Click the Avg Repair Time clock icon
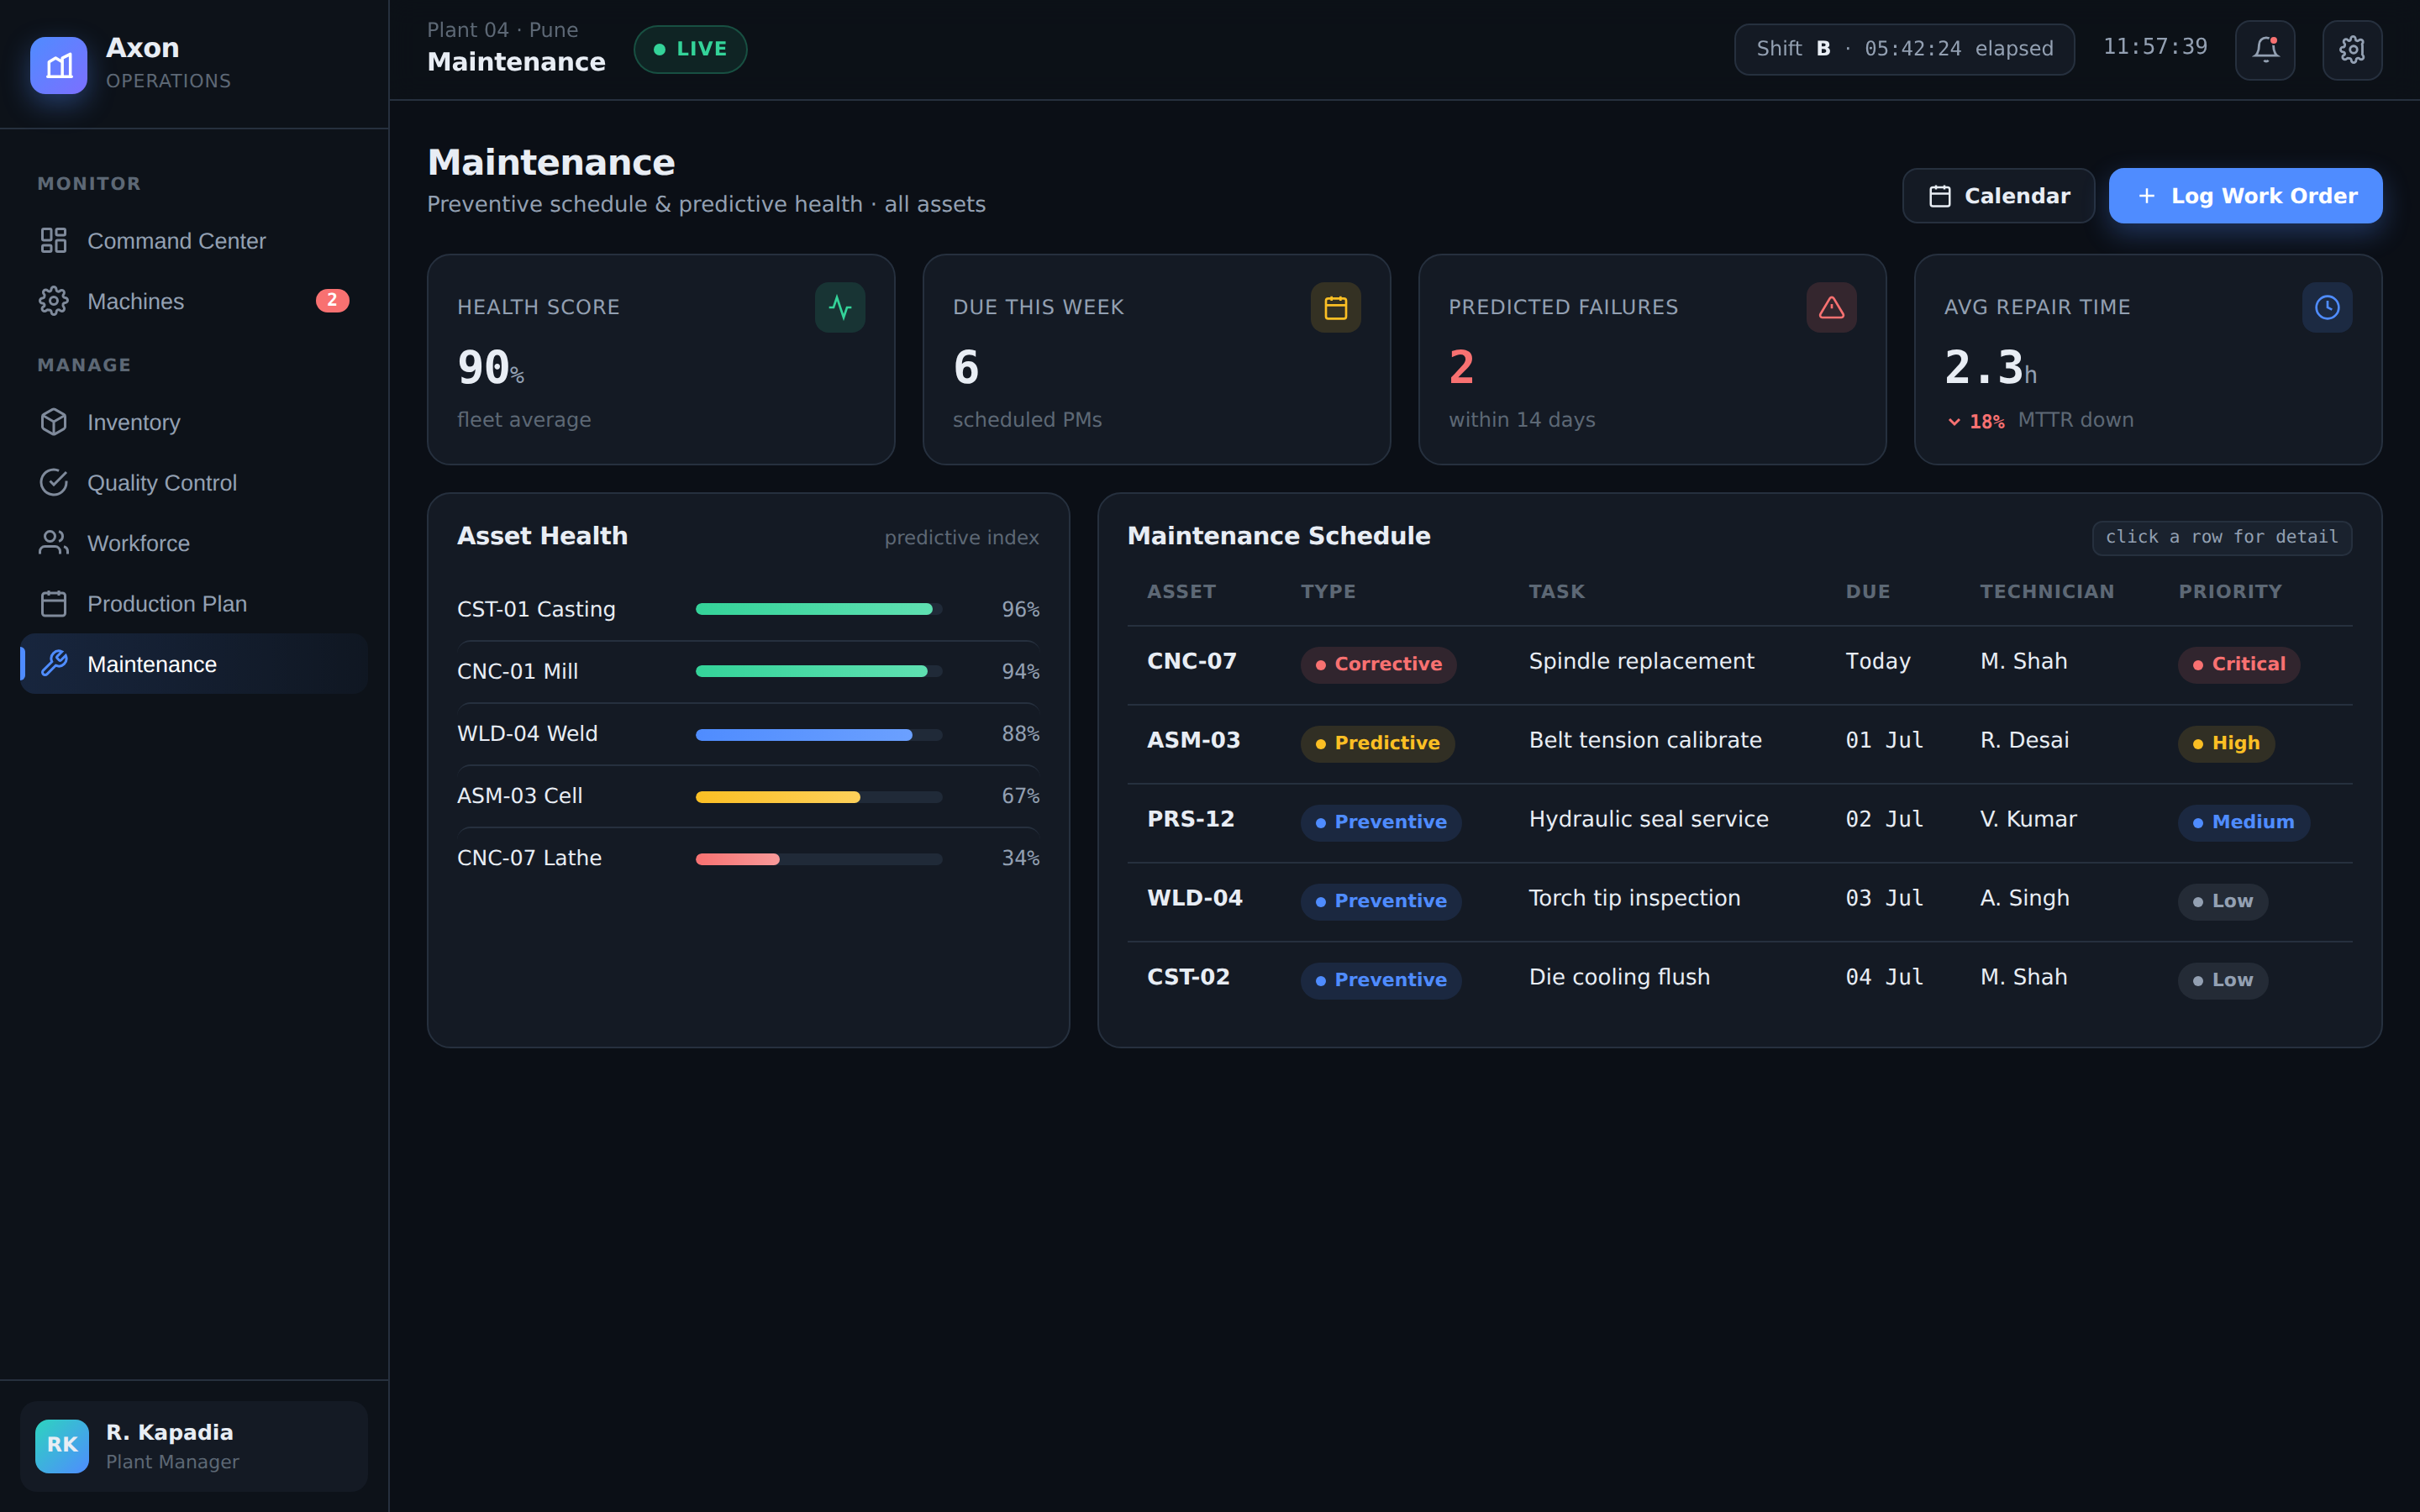The image size is (2420, 1512). pyautogui.click(x=2328, y=307)
